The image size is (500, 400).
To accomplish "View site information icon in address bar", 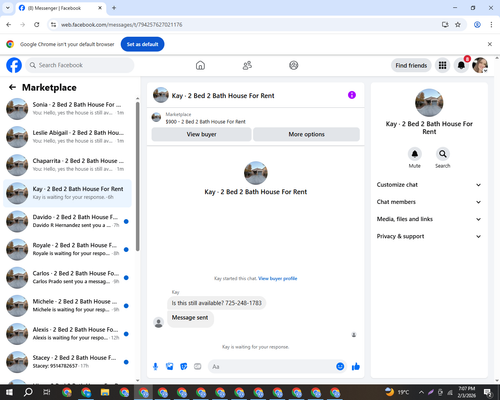I will click(53, 25).
